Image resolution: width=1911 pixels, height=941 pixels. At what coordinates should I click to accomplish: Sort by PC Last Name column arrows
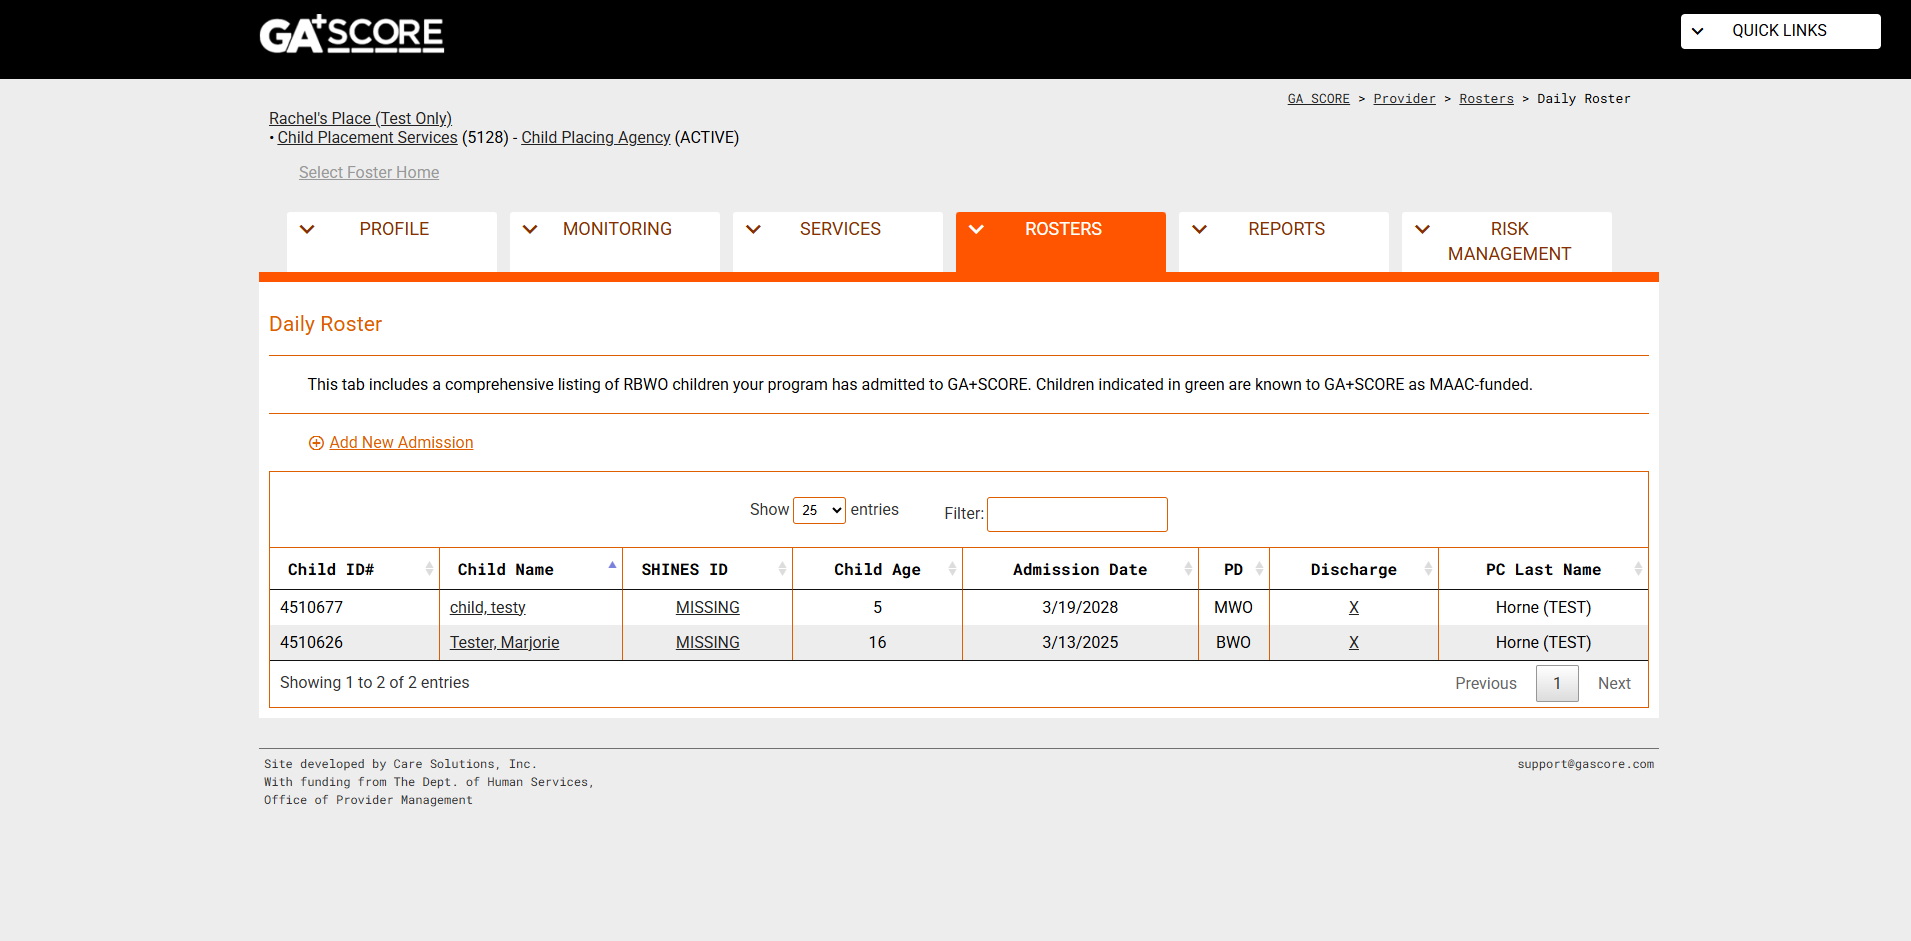point(1637,569)
